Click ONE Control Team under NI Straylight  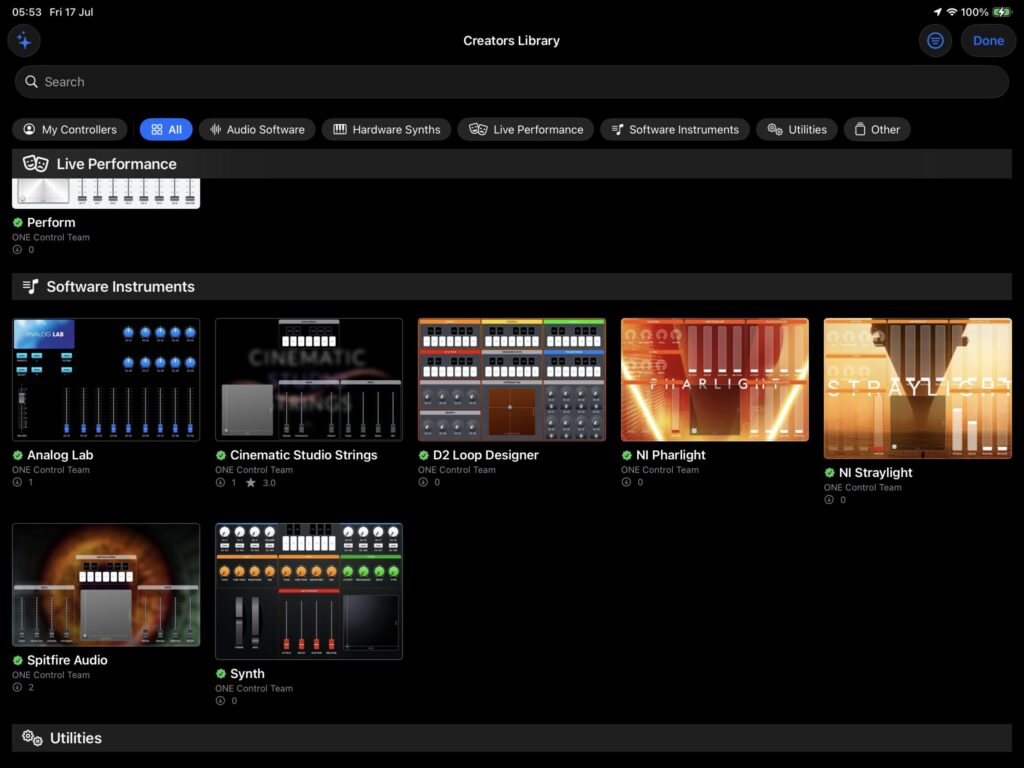click(x=863, y=487)
